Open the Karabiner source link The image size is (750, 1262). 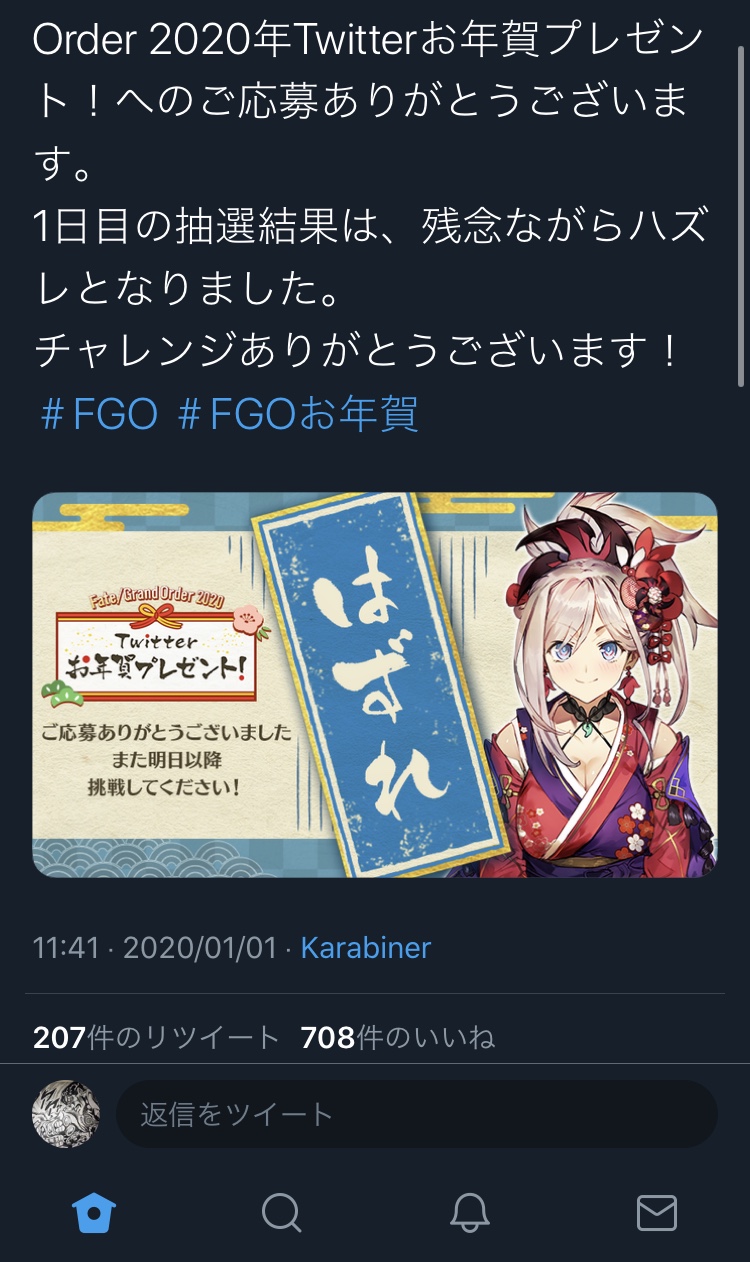click(366, 948)
